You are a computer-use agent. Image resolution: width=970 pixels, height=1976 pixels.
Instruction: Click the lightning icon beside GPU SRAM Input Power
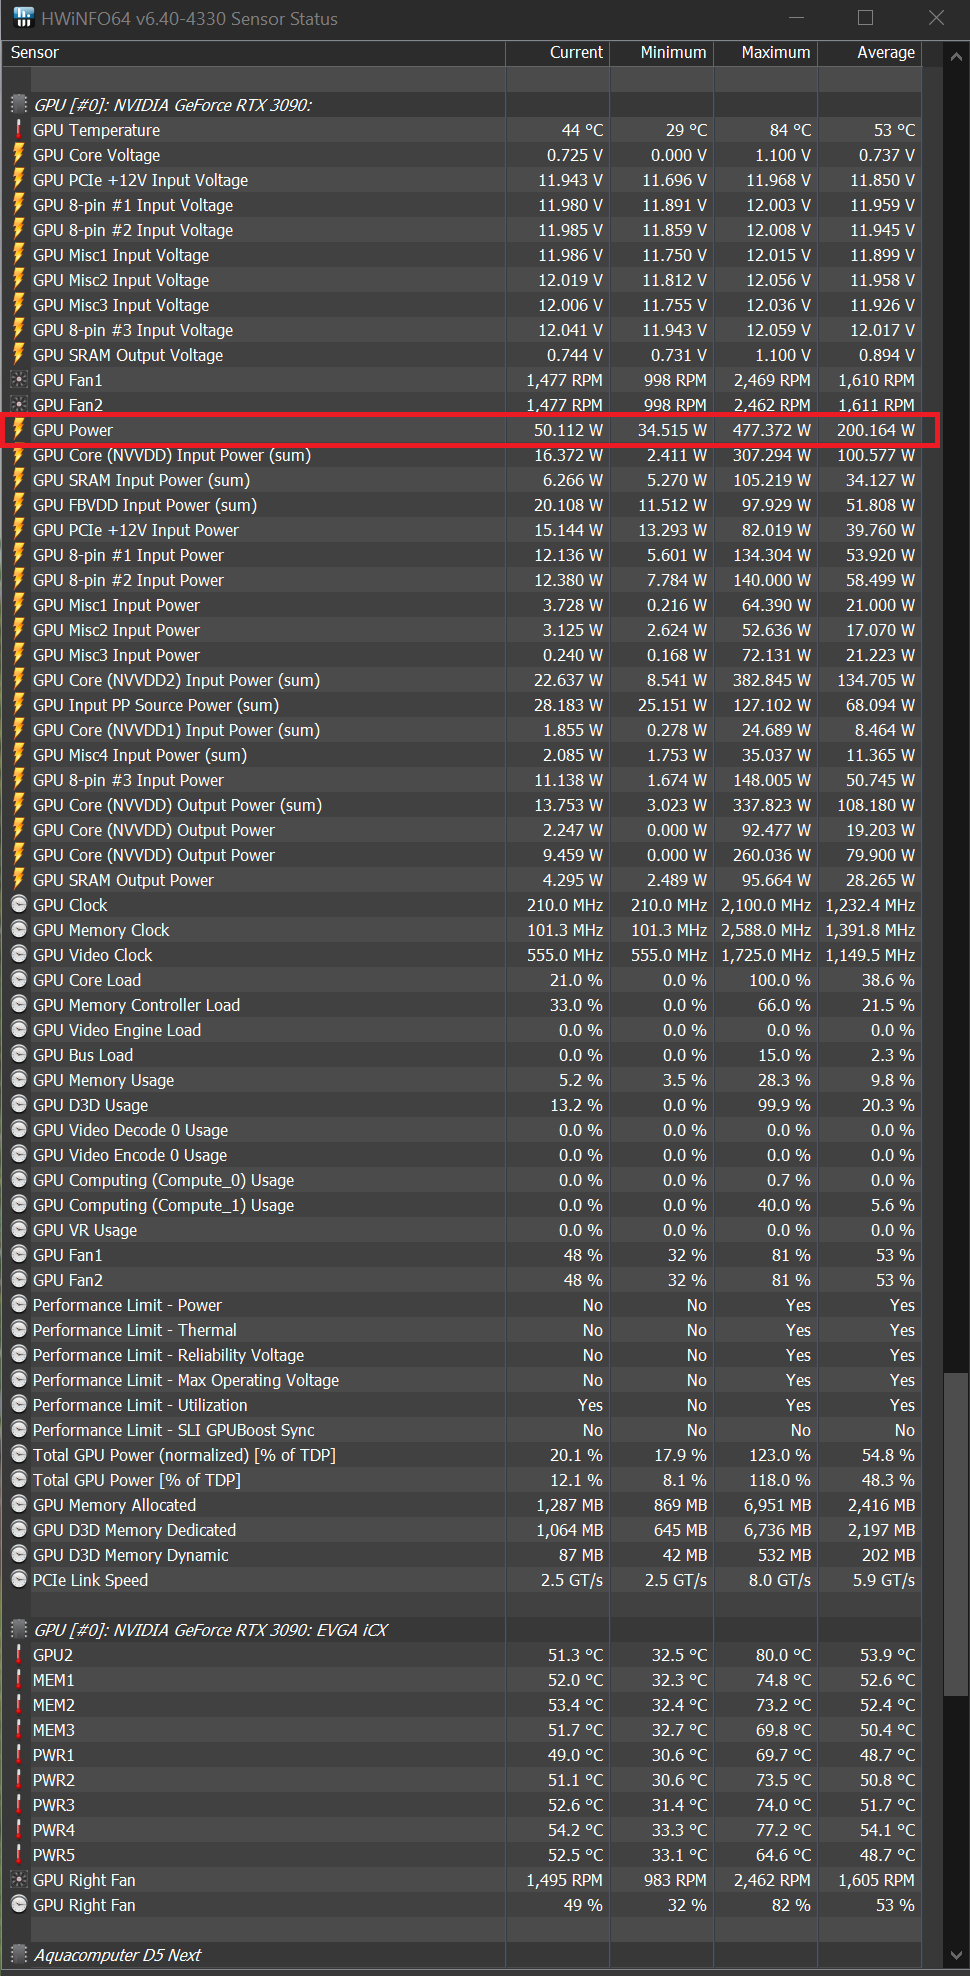click(x=18, y=480)
